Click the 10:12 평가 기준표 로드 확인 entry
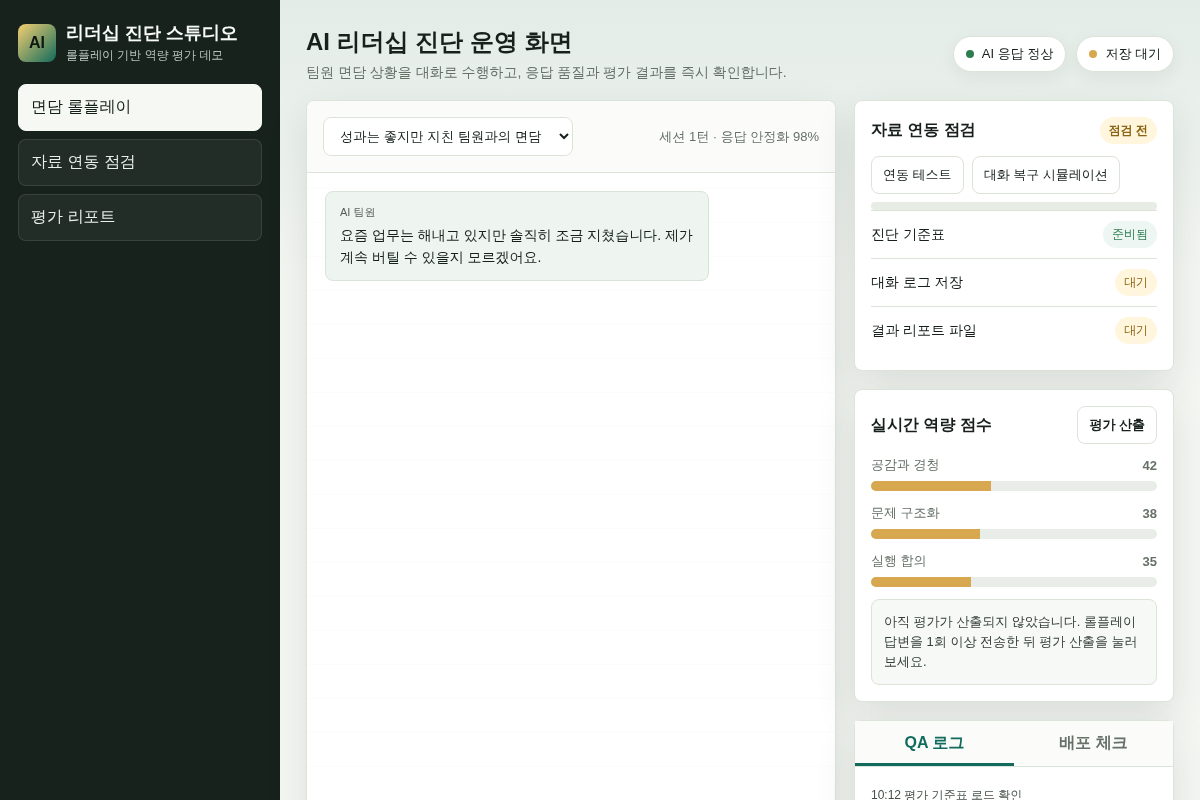This screenshot has height=800, width=1200. (x=946, y=795)
